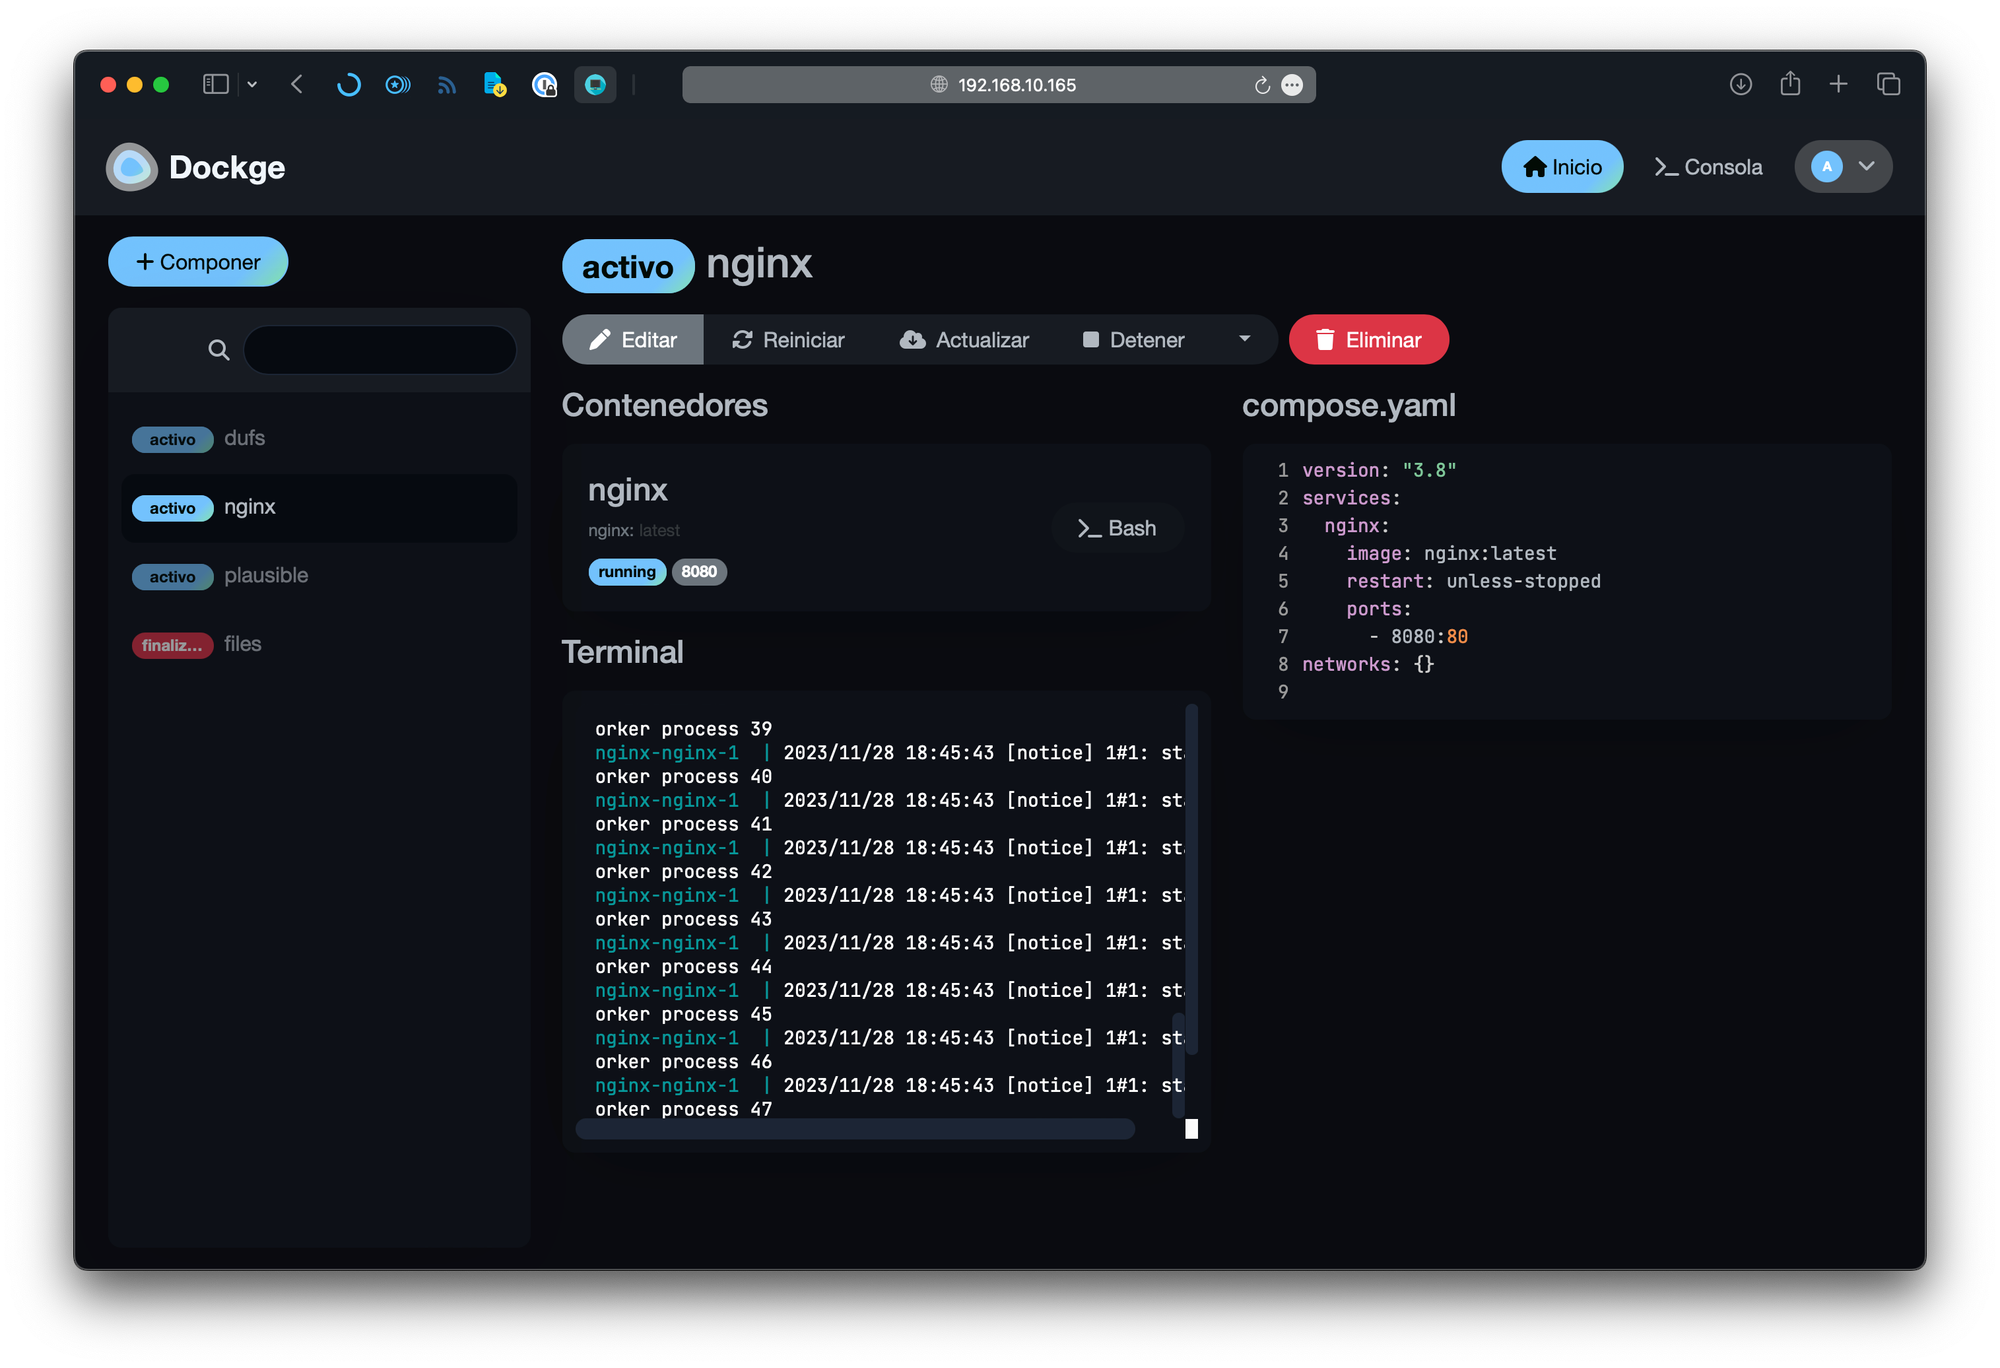Open the Consola page

tap(1708, 167)
